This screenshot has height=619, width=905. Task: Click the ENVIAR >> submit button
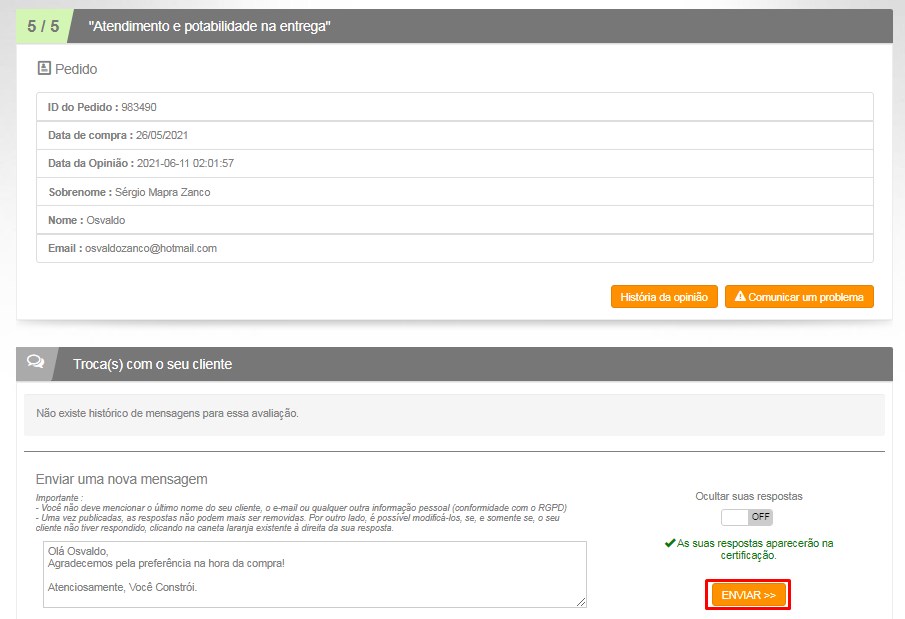click(x=748, y=595)
